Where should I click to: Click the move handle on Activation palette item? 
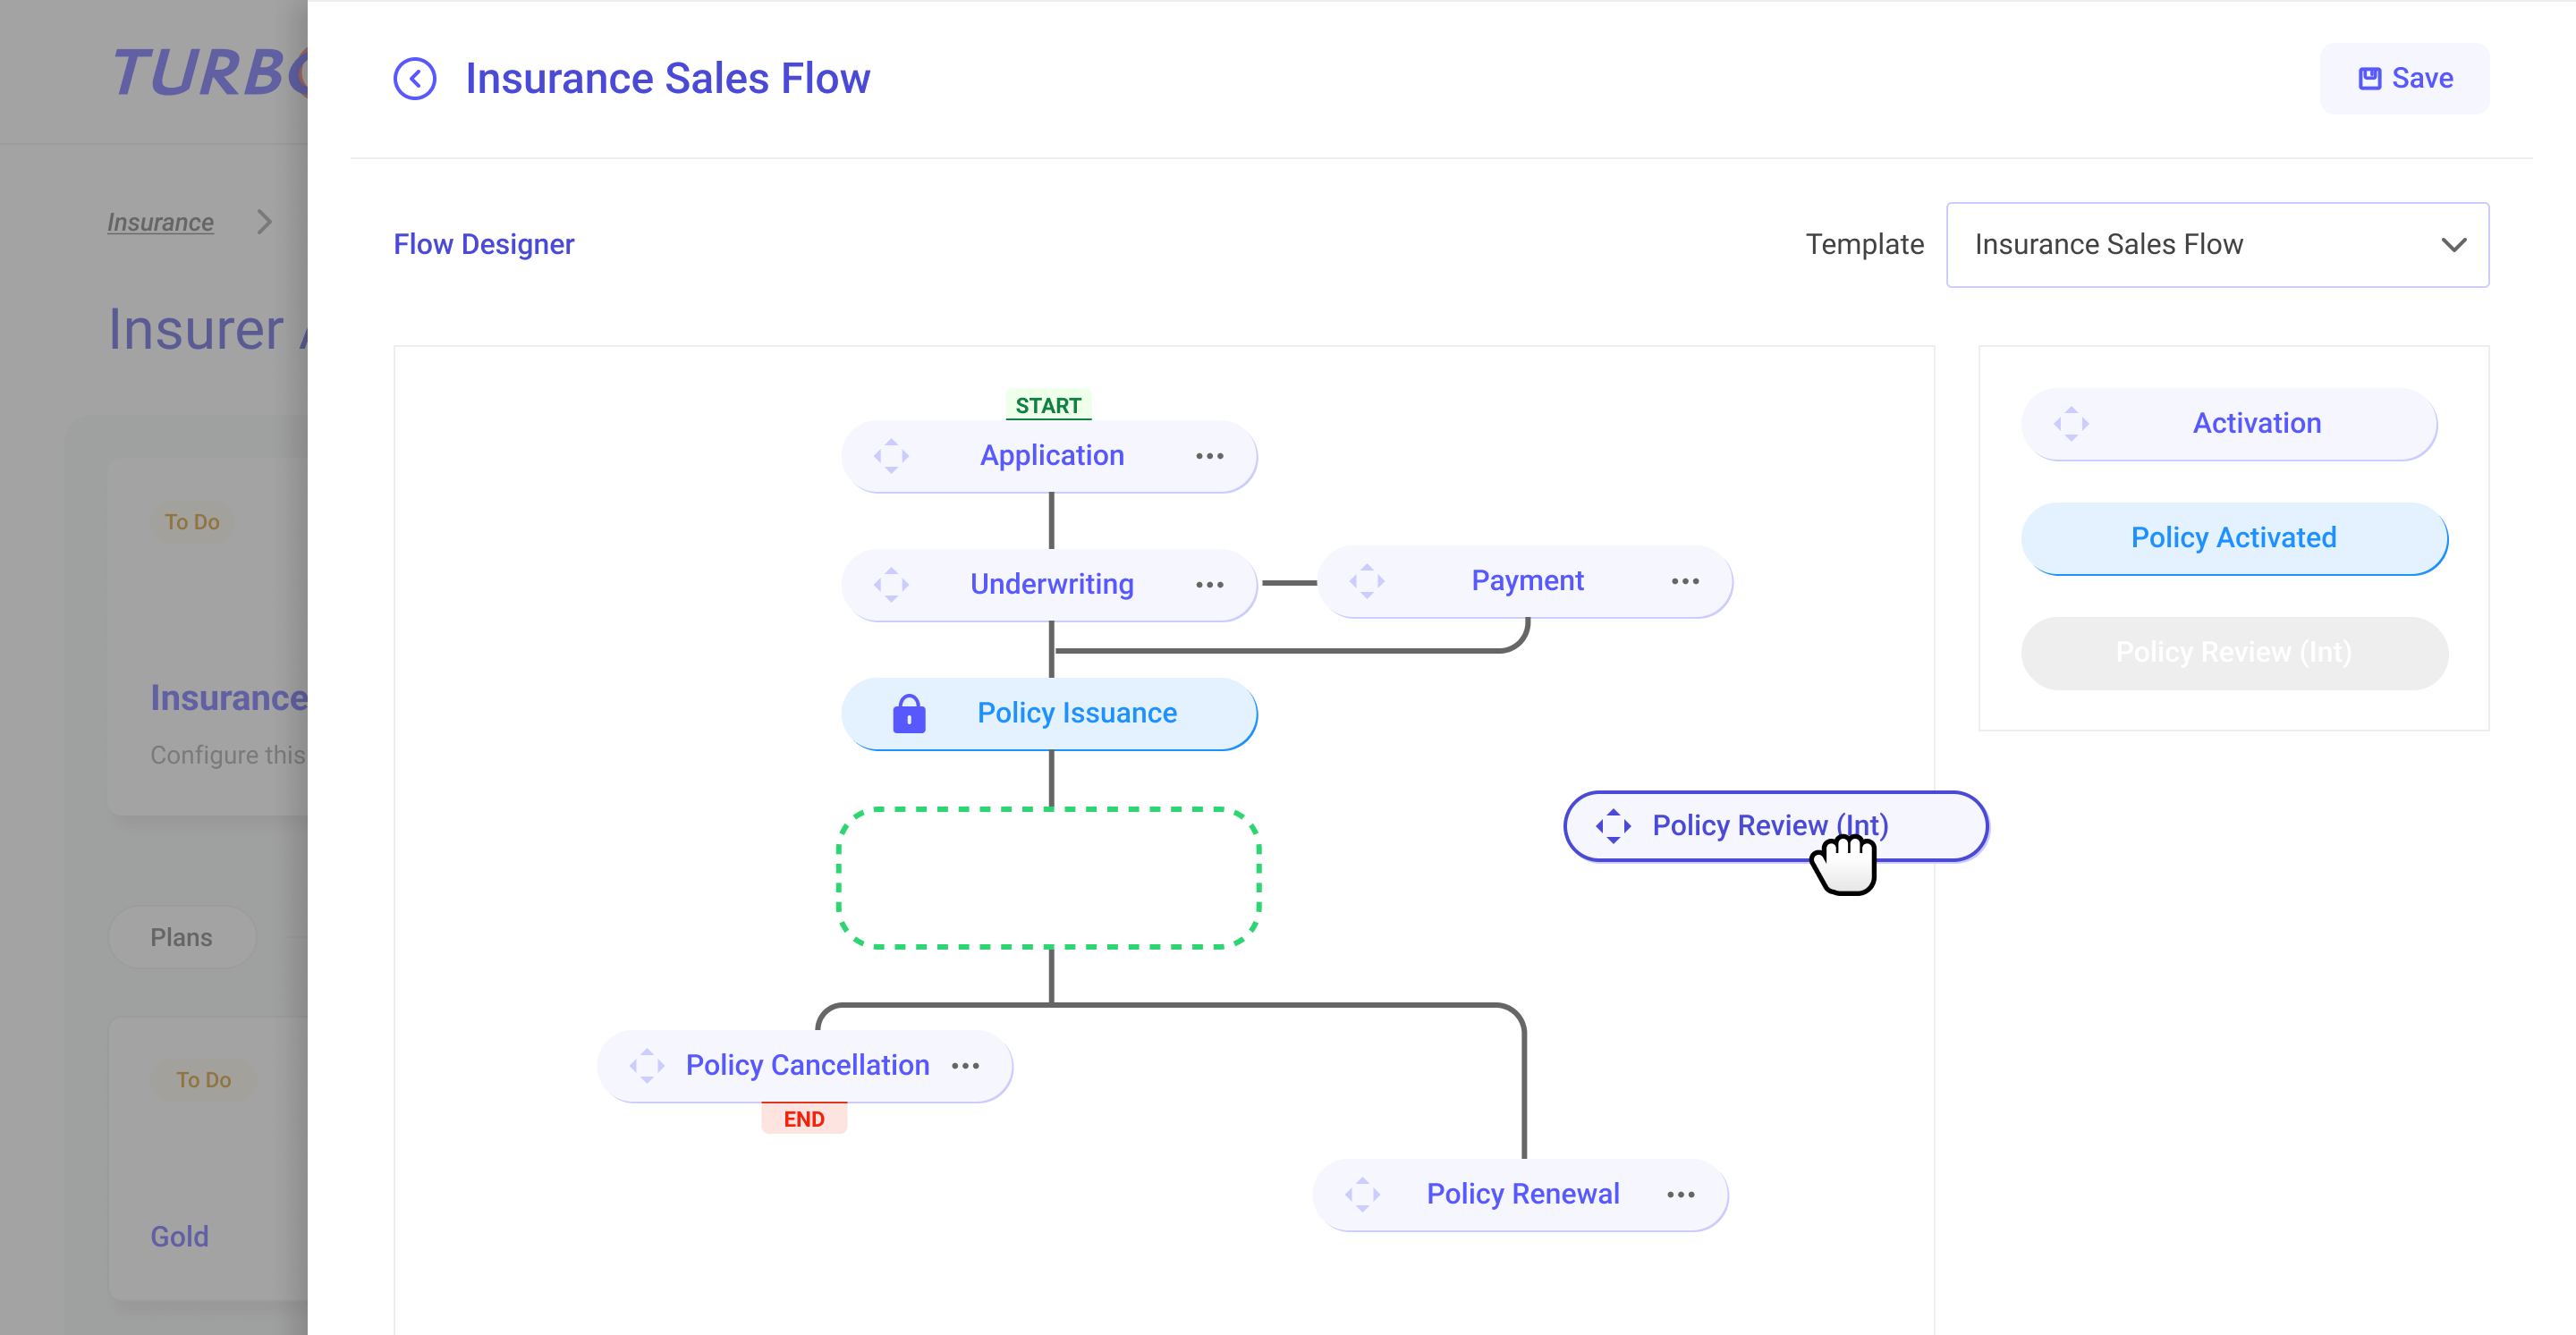coord(2071,423)
